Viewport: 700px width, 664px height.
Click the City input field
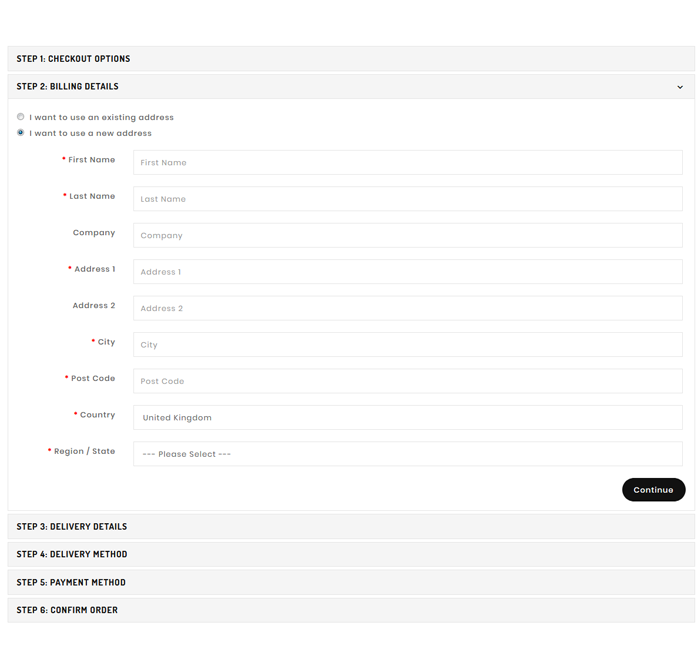click(407, 345)
